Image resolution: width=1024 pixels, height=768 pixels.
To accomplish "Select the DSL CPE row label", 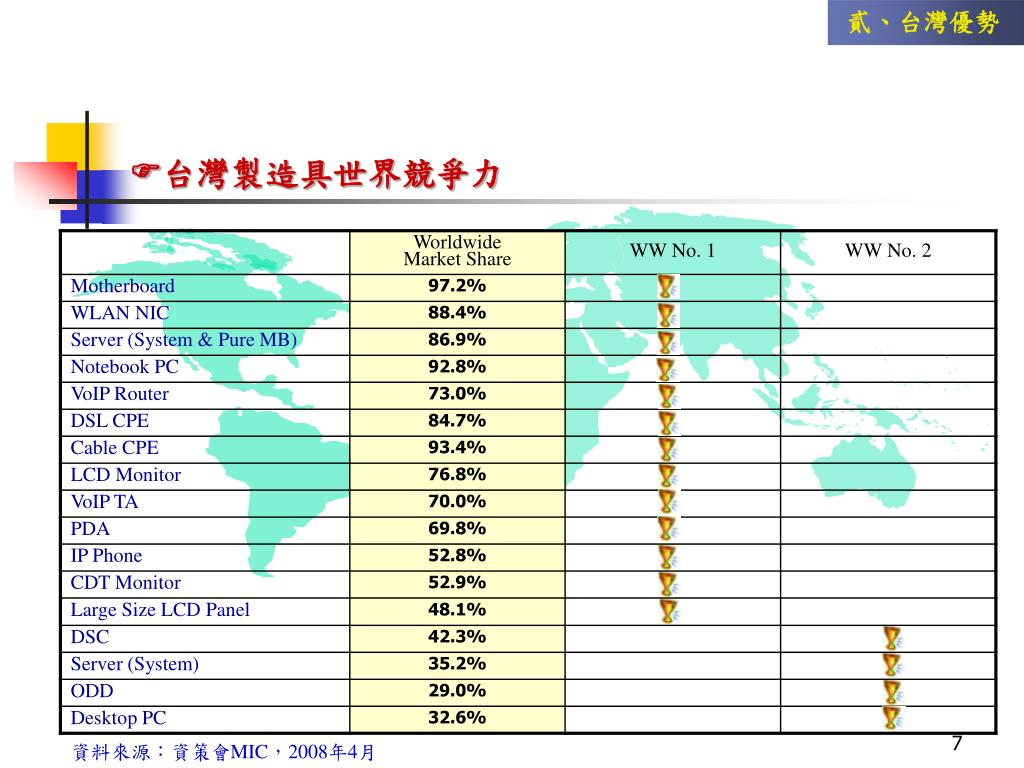I will pyautogui.click(x=110, y=421).
